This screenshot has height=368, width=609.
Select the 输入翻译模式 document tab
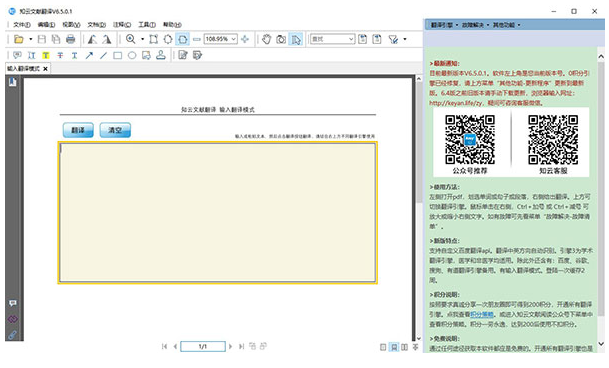pyautogui.click(x=23, y=69)
